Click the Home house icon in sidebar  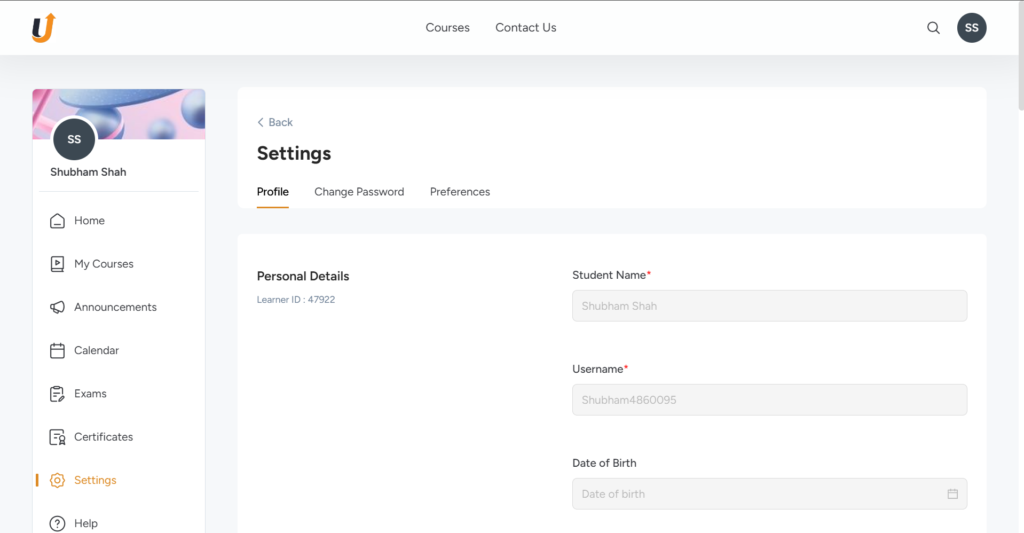pyautogui.click(x=57, y=221)
